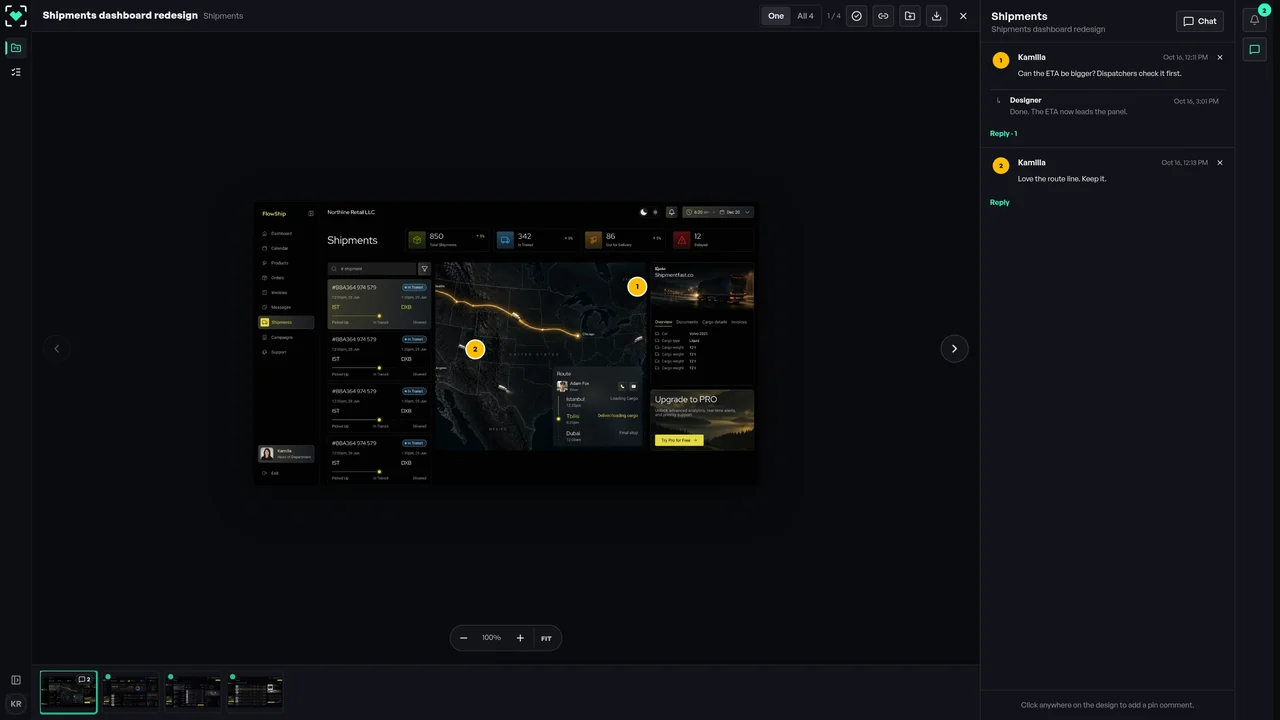Image resolution: width=1280 pixels, height=720 pixels.
Task: Open the Chat button
Action: point(1200,21)
